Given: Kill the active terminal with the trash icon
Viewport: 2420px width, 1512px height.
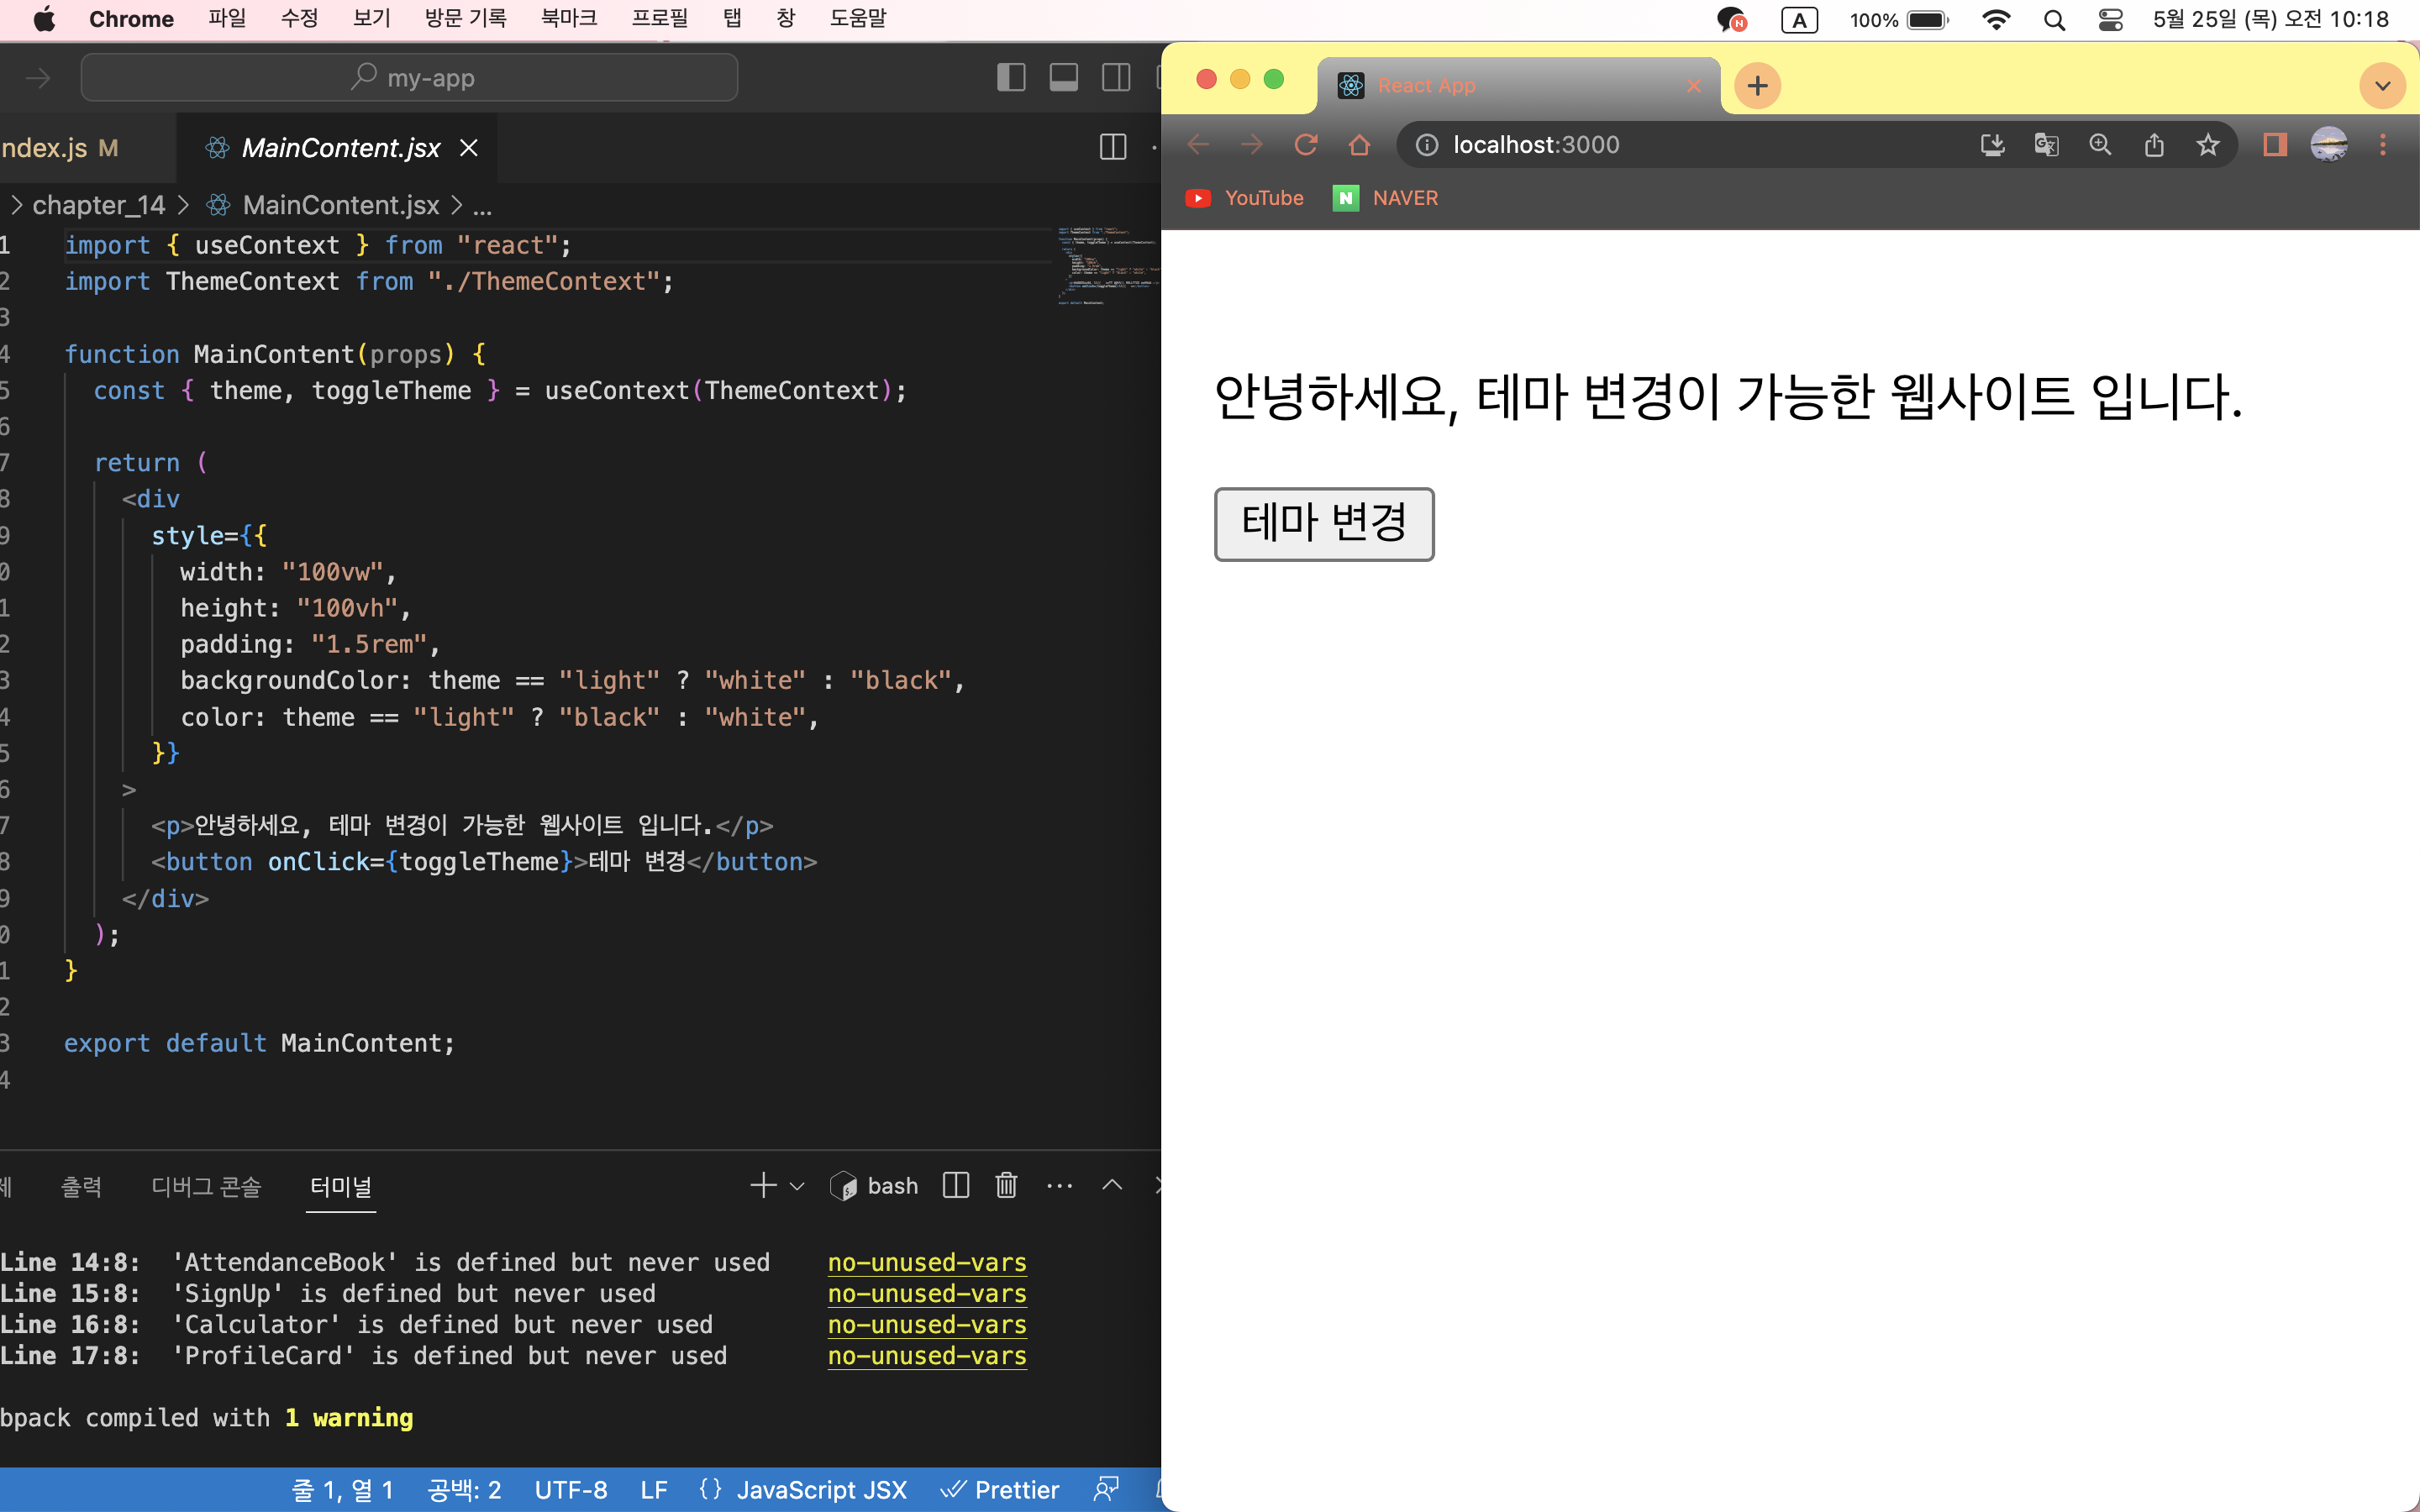Looking at the screenshot, I should (1006, 1185).
